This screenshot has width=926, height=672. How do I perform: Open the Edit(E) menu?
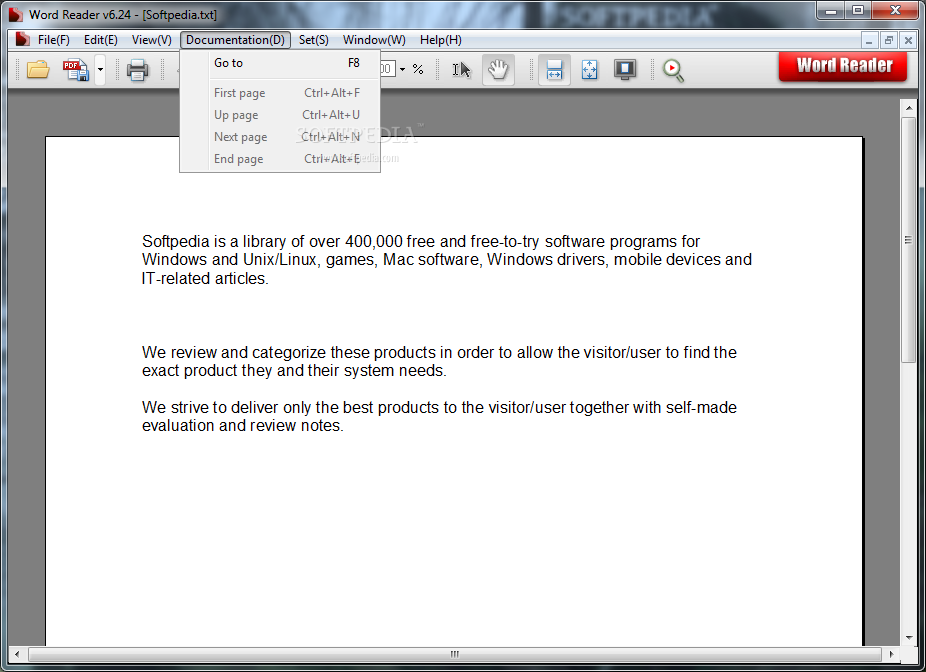(x=100, y=40)
